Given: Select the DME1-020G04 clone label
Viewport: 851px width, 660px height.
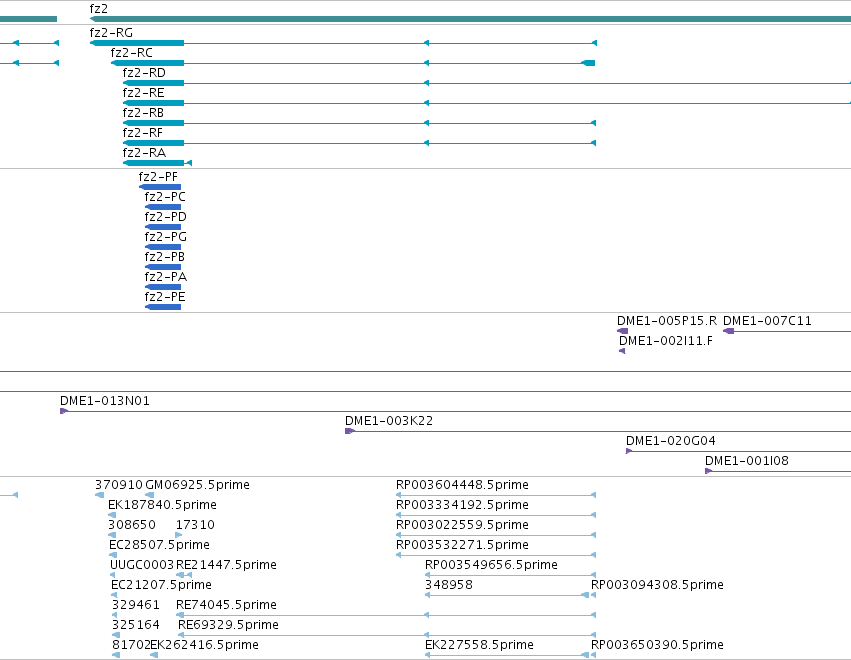Looking at the screenshot, I should 671,441.
